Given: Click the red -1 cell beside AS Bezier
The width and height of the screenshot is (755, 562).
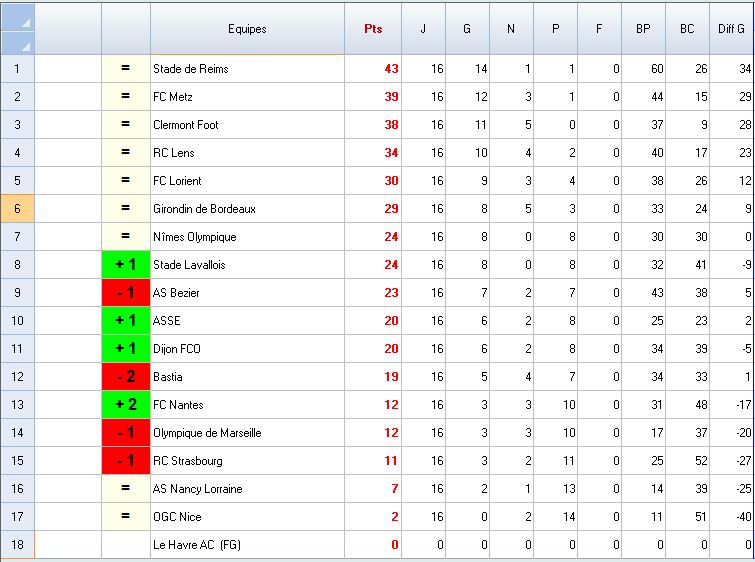Looking at the screenshot, I should coord(126,293).
